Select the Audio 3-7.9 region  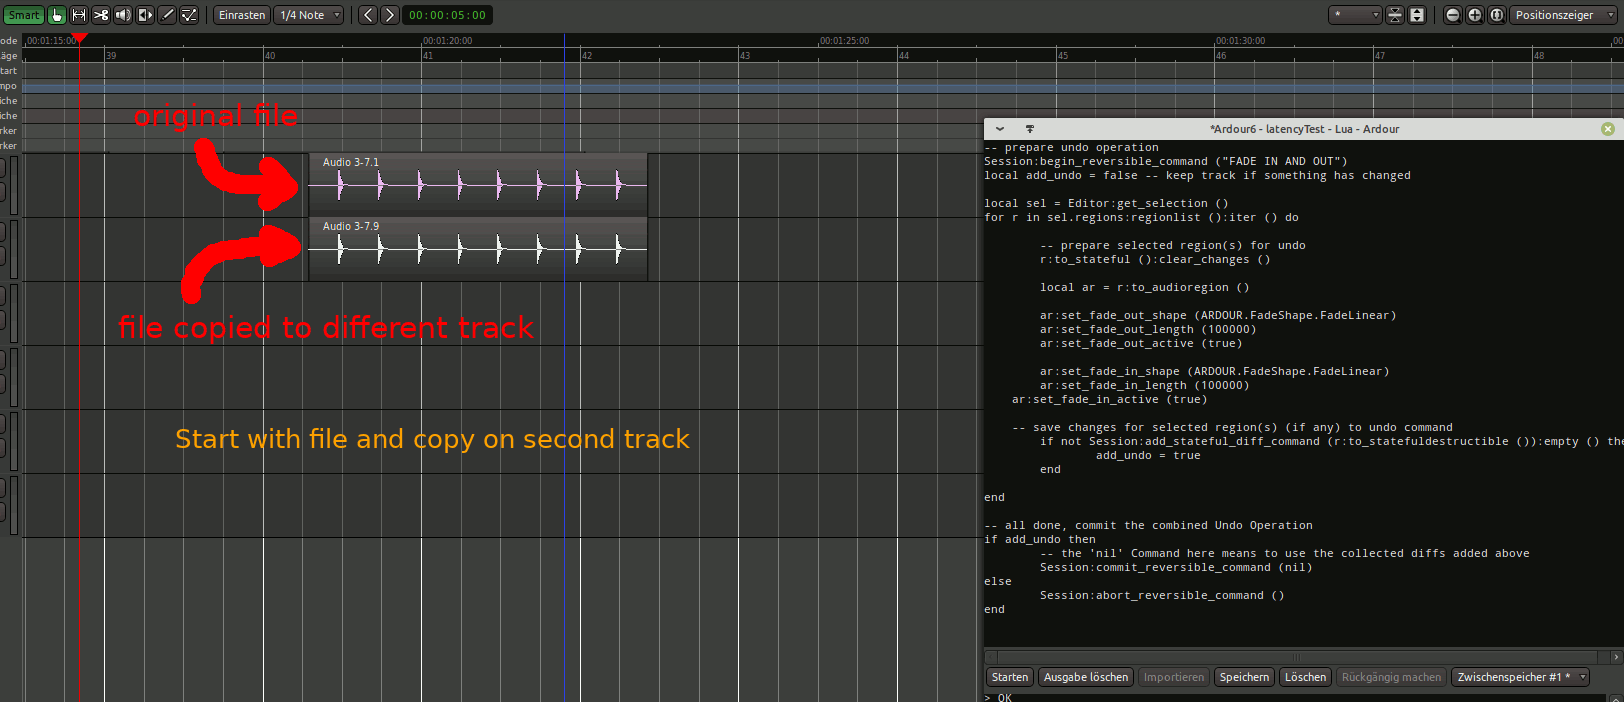pyautogui.click(x=478, y=250)
